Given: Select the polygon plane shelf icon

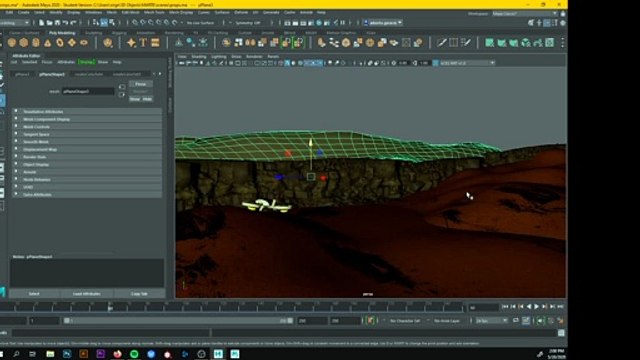Looking at the screenshot, I should pos(72,42).
